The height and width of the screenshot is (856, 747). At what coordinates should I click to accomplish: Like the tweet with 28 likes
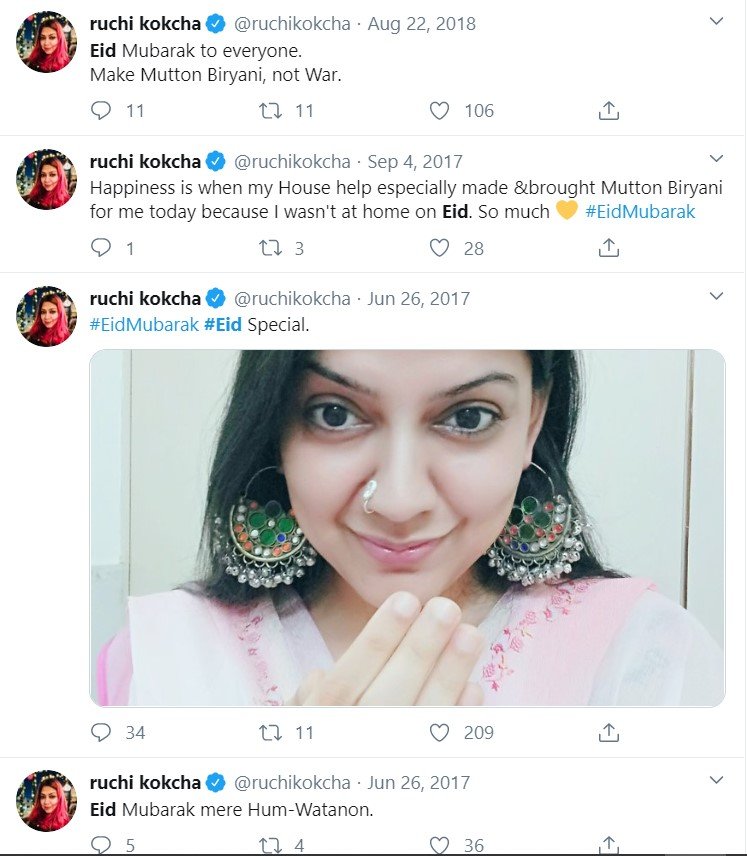point(439,248)
